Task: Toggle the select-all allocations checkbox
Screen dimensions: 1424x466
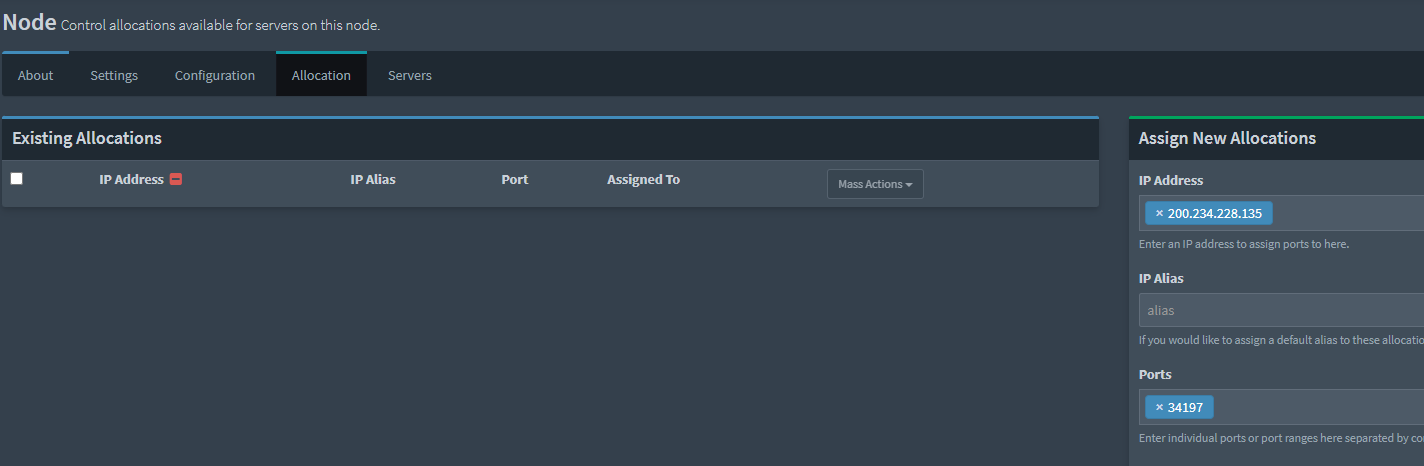Action: 16,179
